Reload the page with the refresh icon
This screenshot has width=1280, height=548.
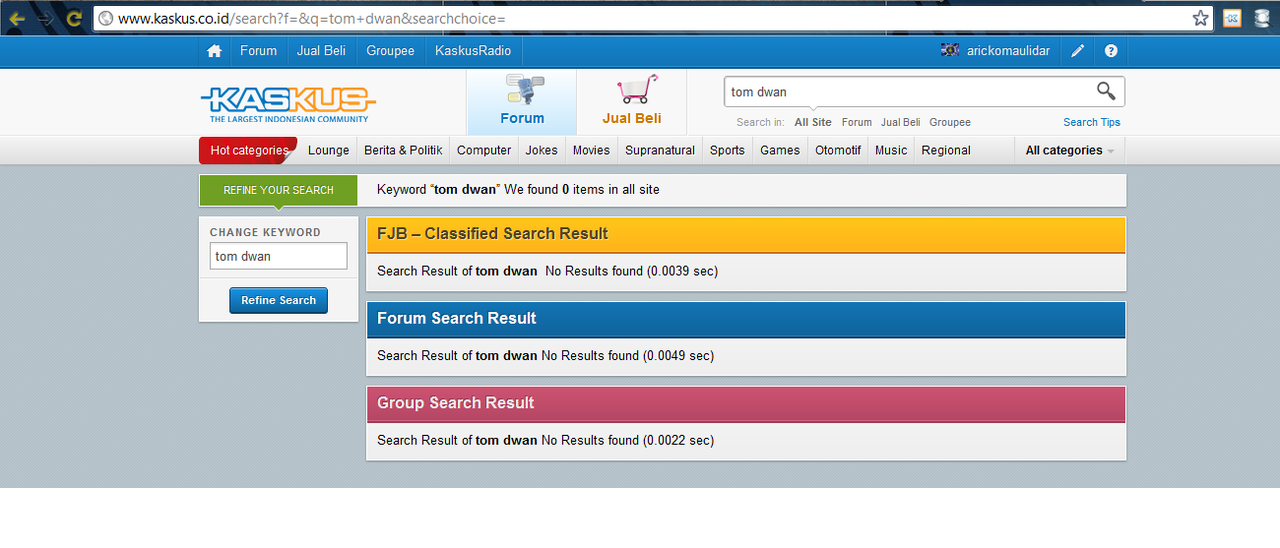(74, 18)
